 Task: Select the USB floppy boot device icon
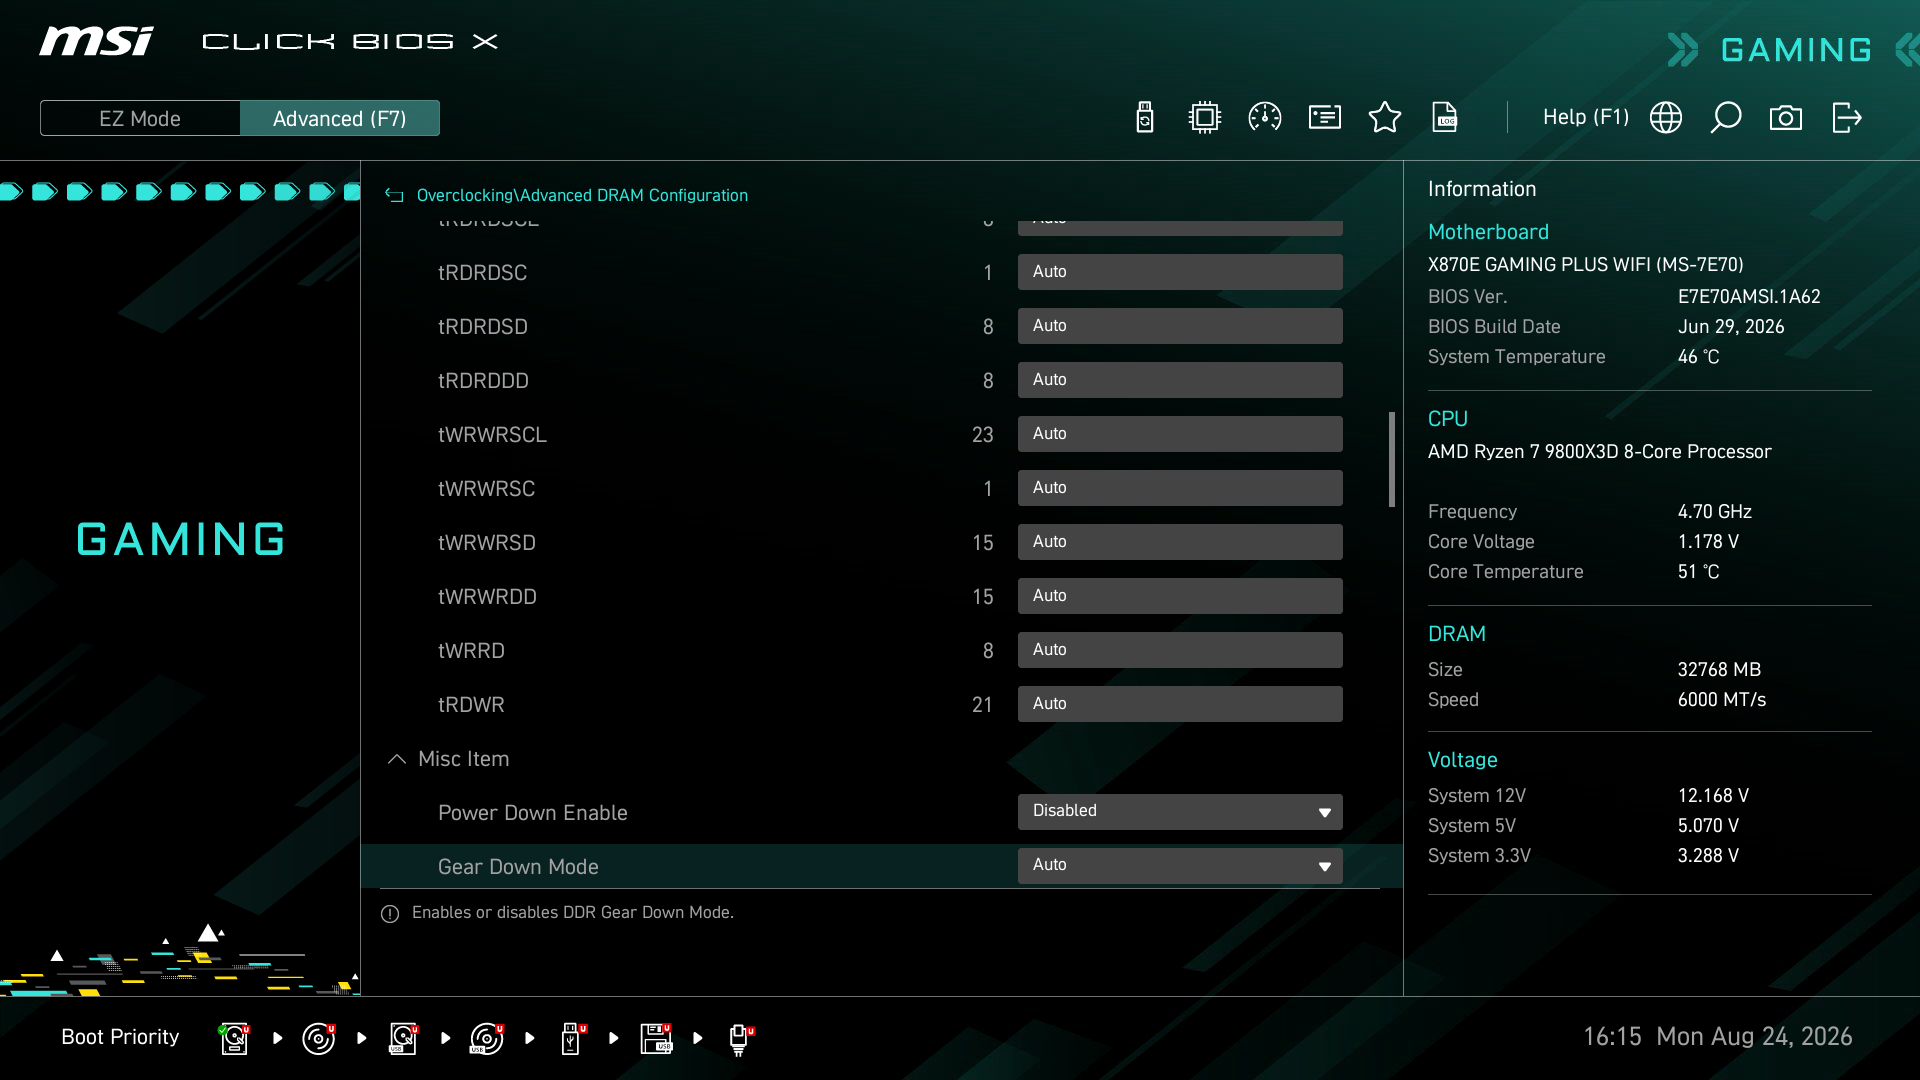pos(656,1038)
